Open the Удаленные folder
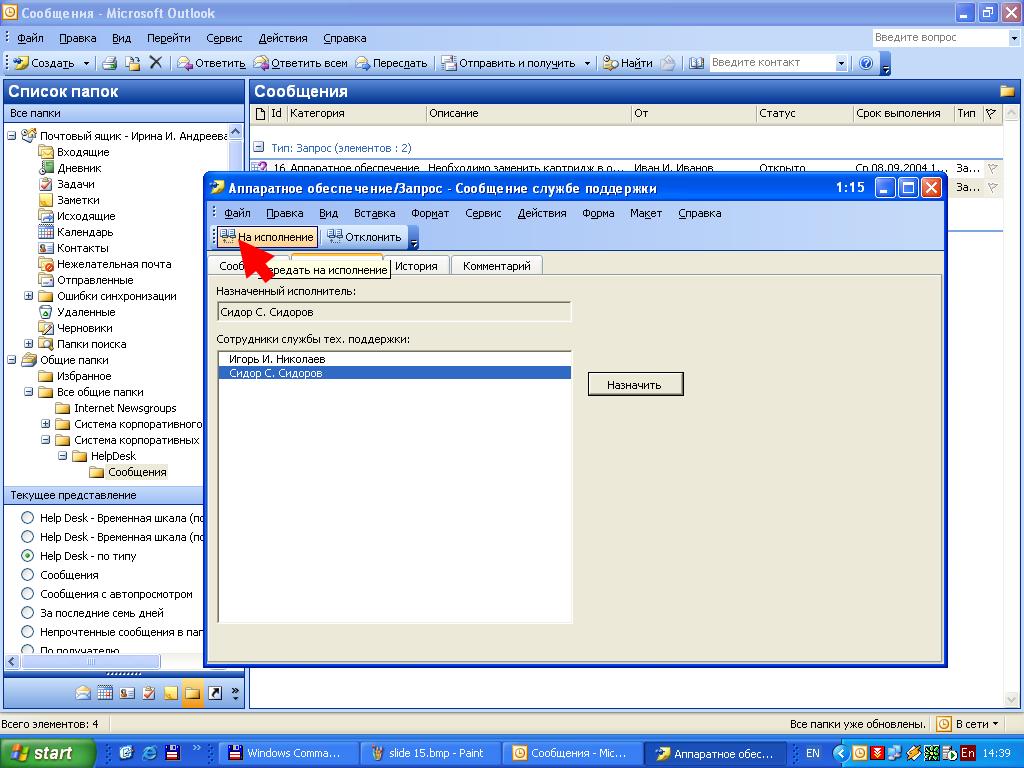This screenshot has height=768, width=1024. click(86, 312)
